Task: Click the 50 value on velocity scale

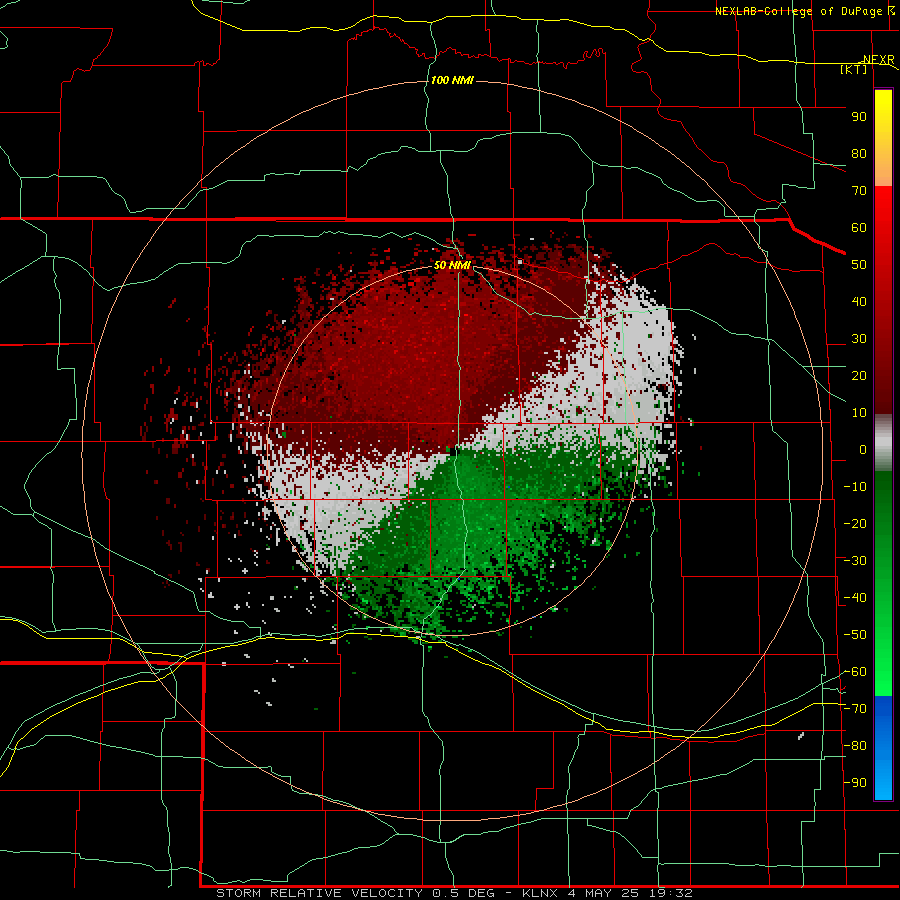Action: pyautogui.click(x=859, y=265)
